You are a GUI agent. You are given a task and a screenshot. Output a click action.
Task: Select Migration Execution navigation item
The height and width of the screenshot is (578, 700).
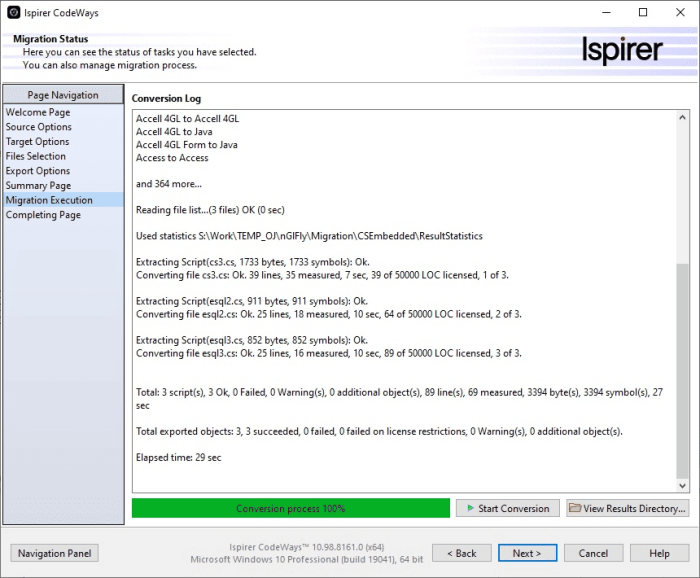(x=49, y=200)
